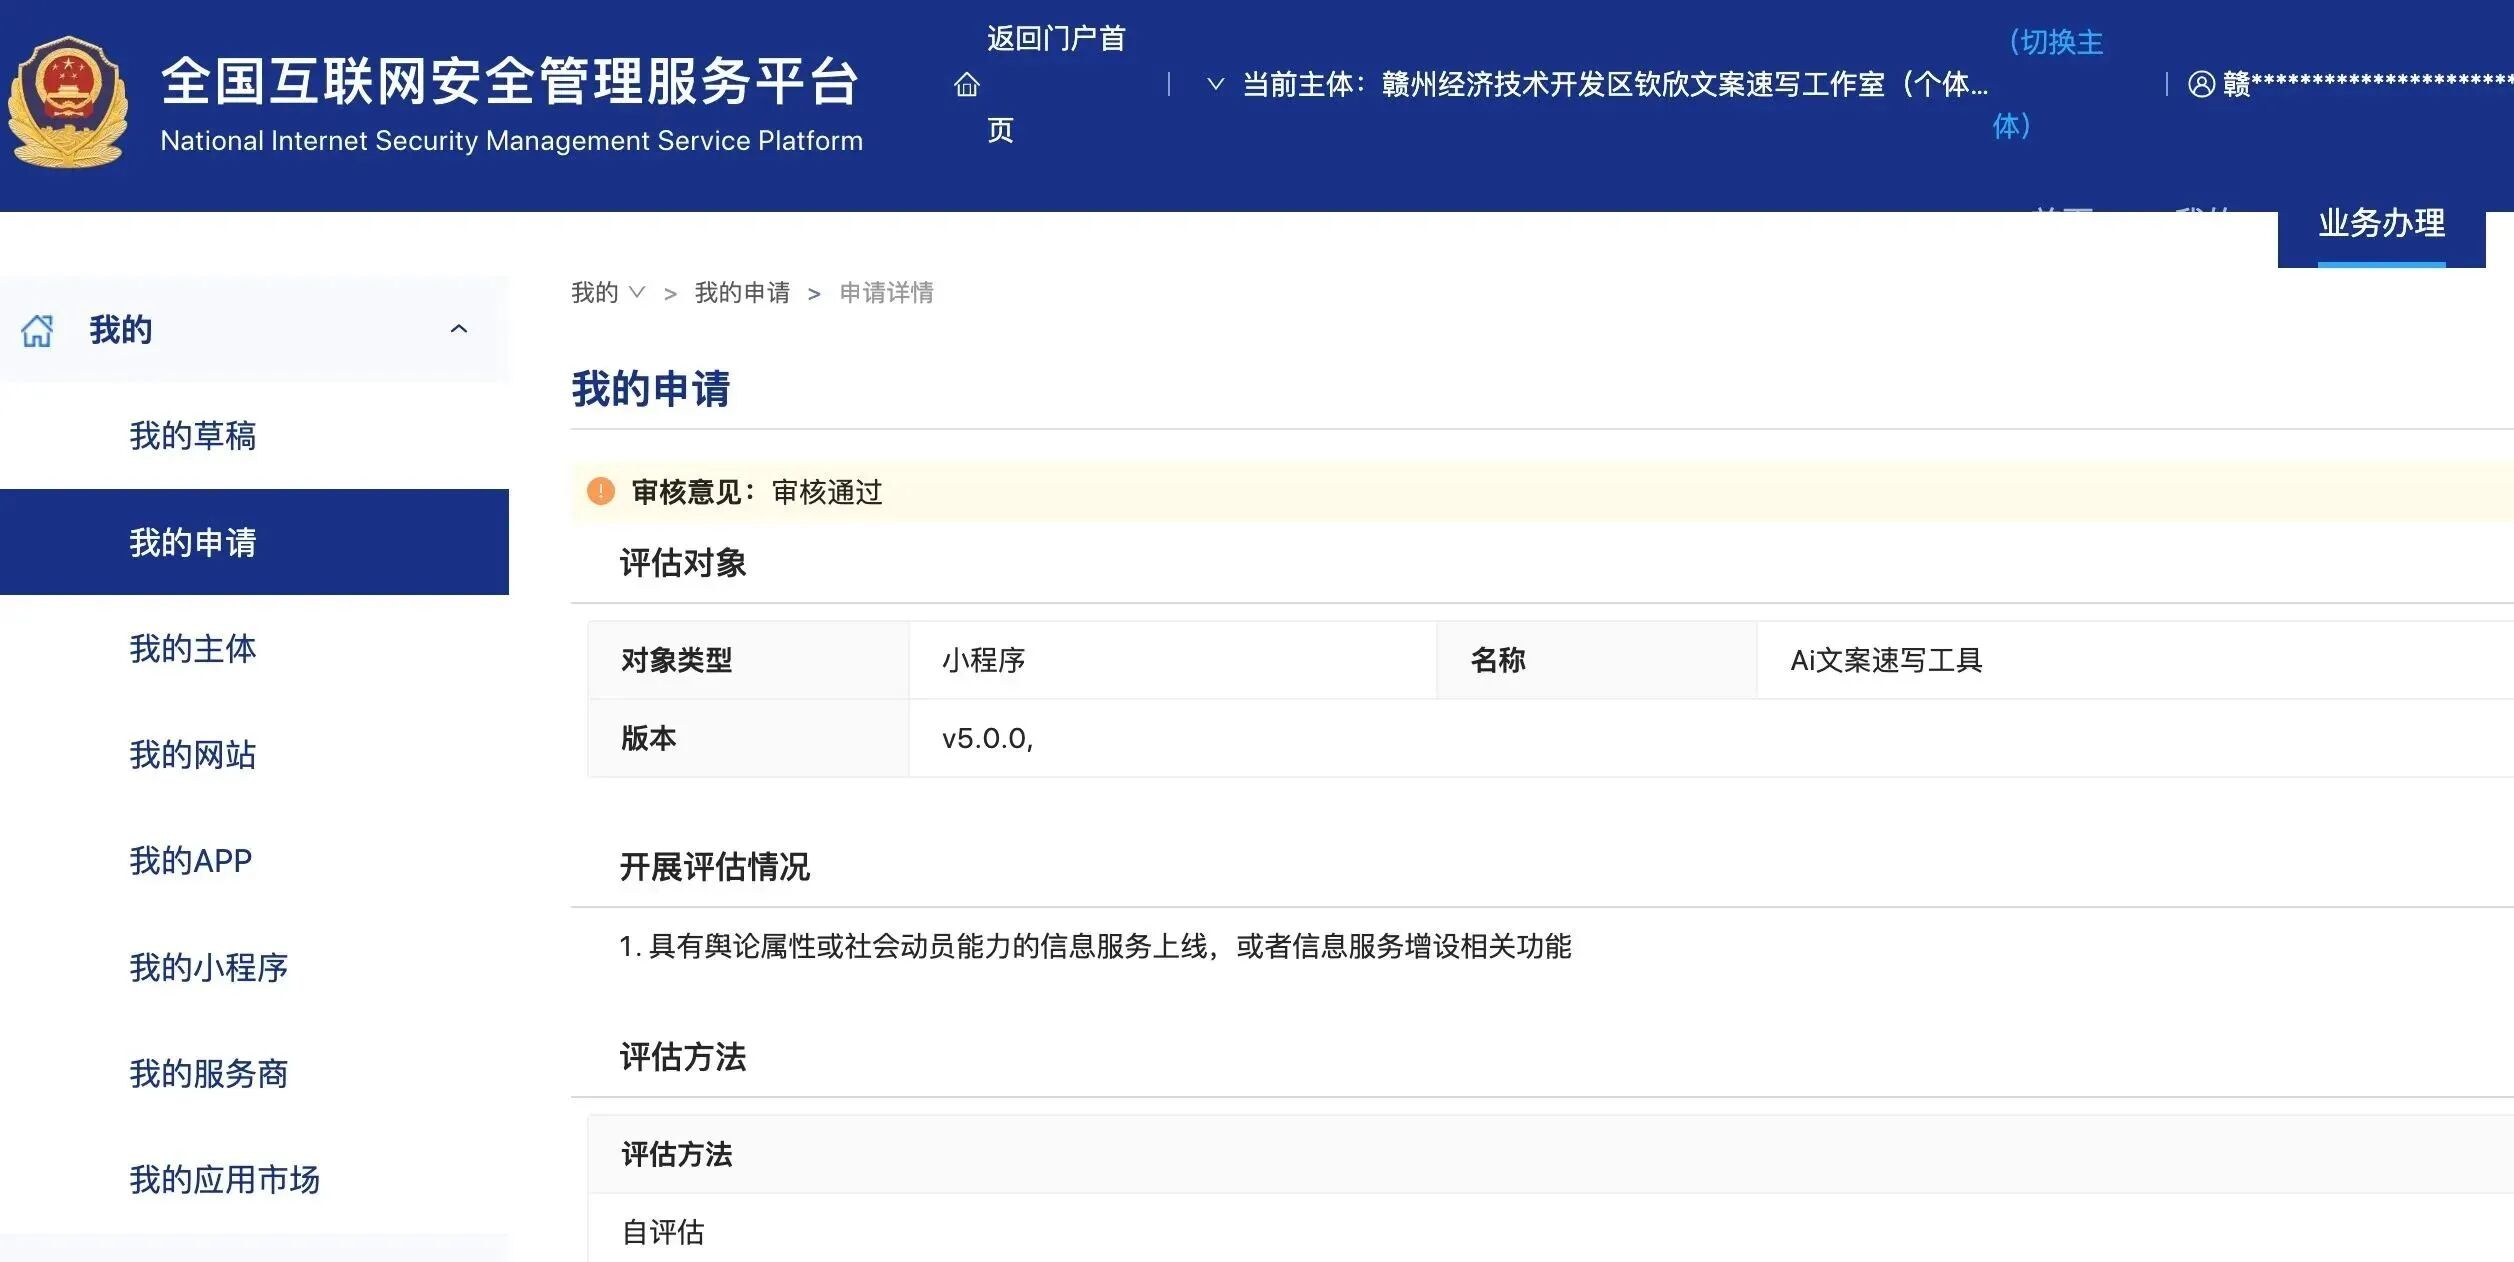Click the orange review opinion alert icon

tap(600, 491)
